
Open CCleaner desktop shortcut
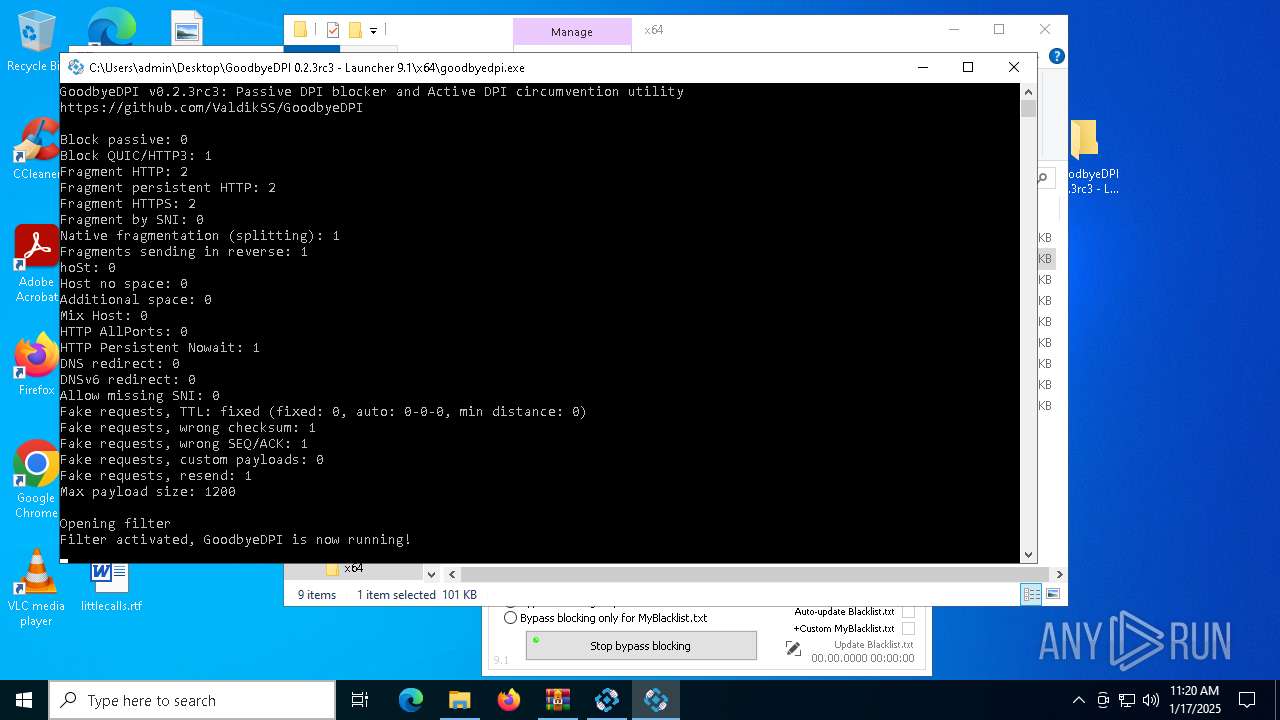pos(36,149)
